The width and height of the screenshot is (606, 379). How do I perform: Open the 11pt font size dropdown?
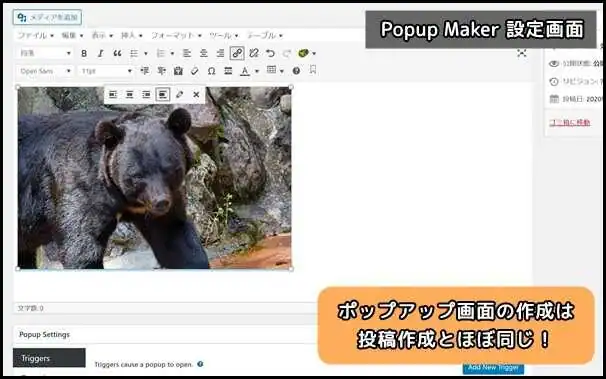pyautogui.click(x=106, y=71)
